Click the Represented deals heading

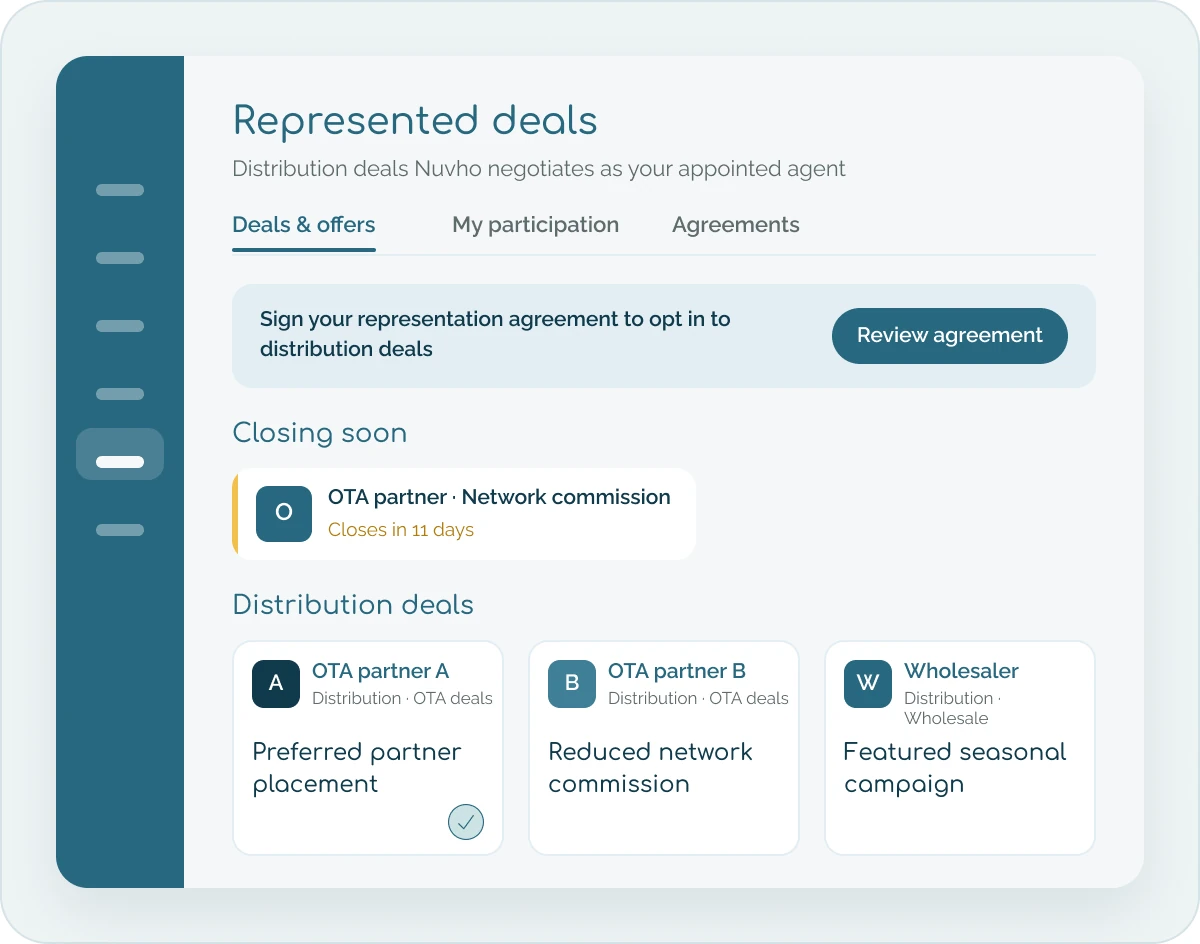(415, 121)
